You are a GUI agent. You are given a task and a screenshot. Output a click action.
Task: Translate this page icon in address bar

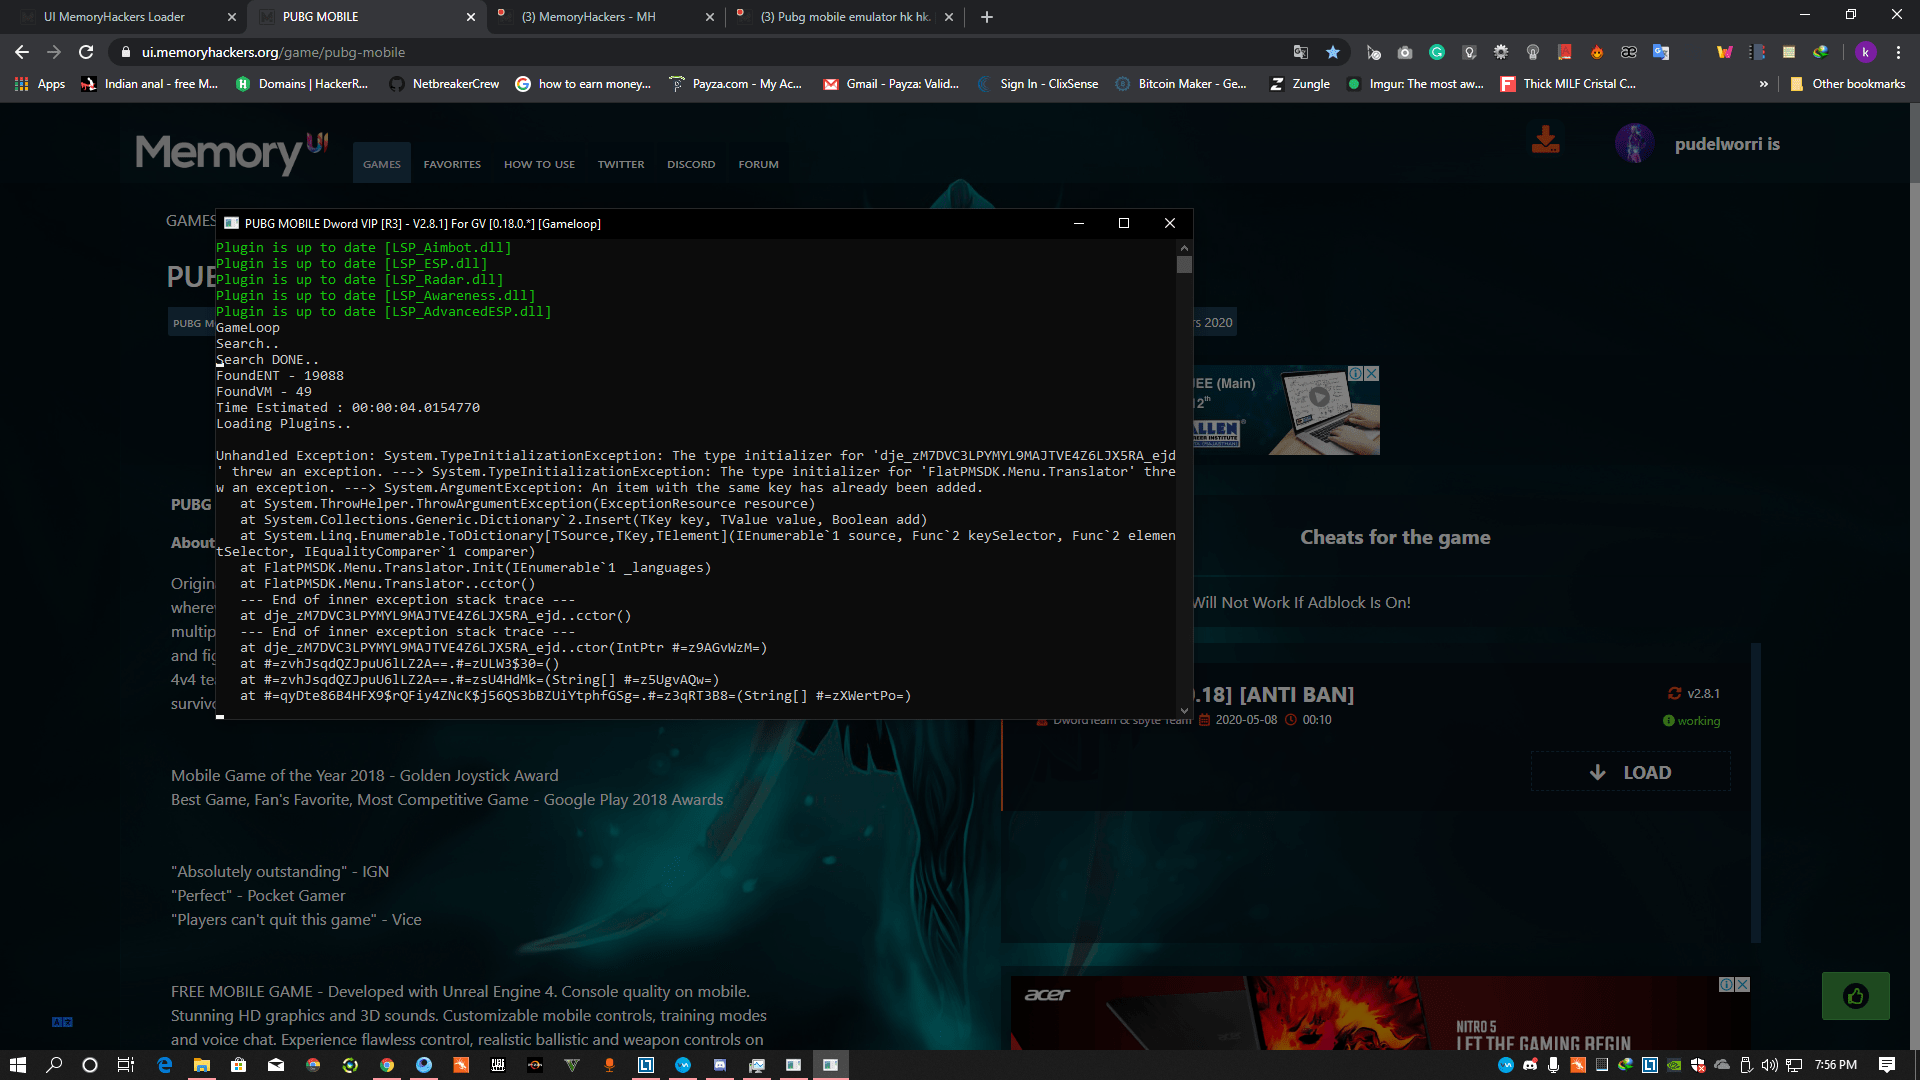[x=1300, y=52]
